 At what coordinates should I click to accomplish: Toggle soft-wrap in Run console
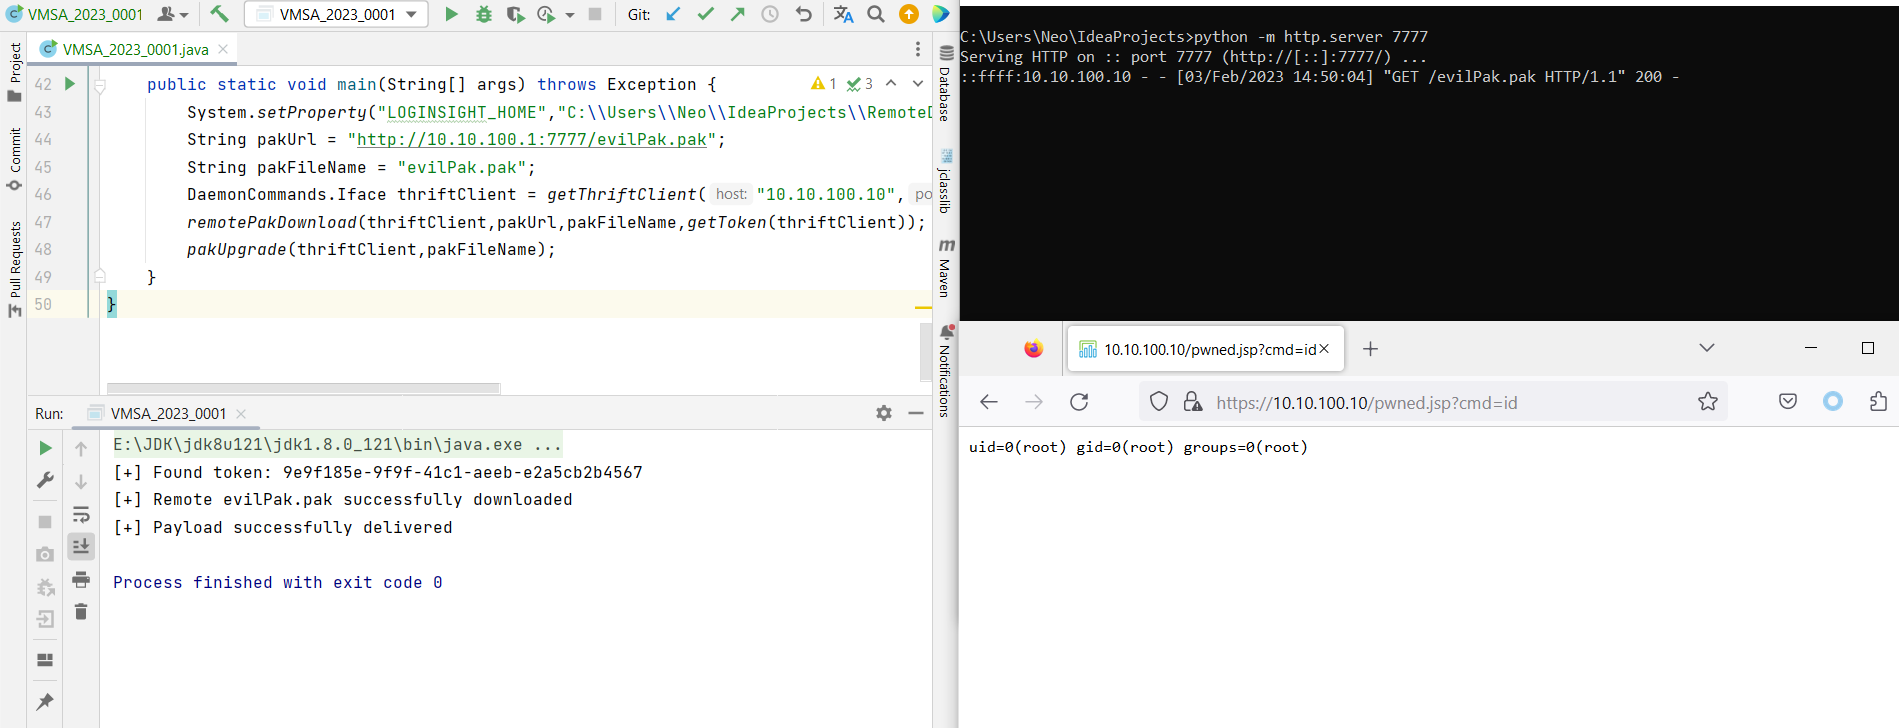coord(81,514)
